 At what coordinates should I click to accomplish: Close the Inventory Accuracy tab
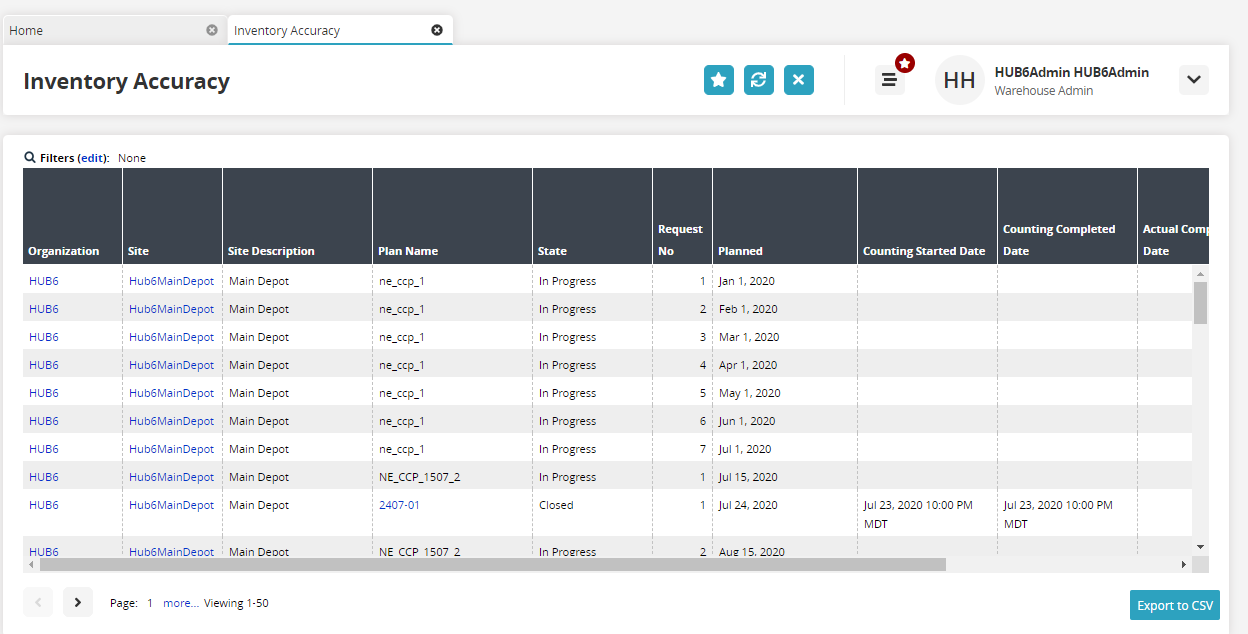(437, 30)
